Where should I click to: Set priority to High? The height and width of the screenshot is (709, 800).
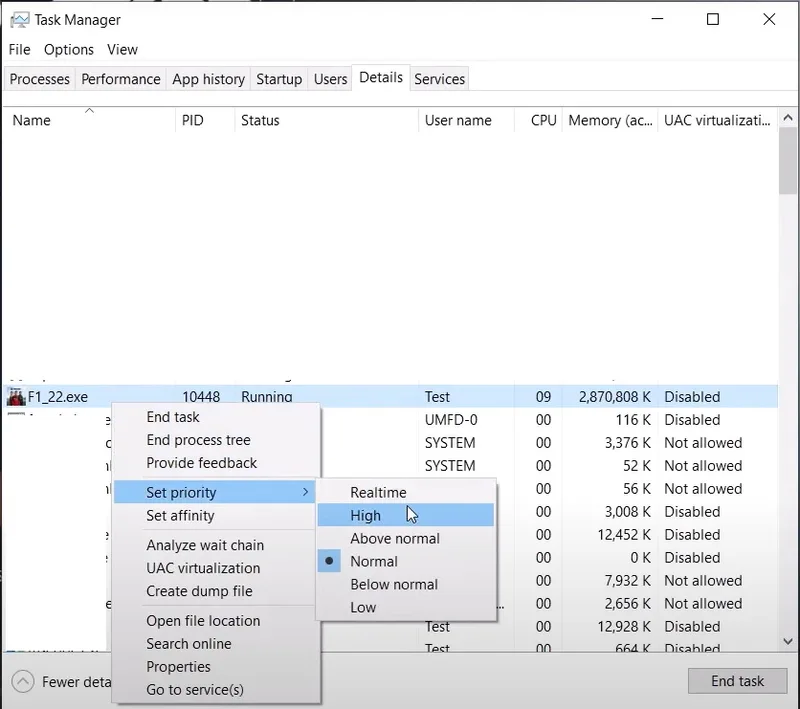pos(406,515)
